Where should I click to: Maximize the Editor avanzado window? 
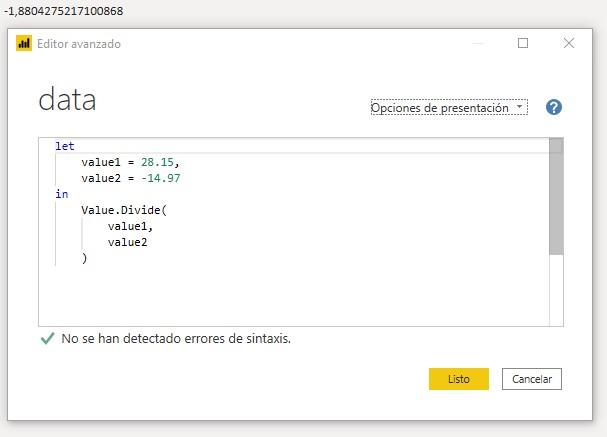(x=522, y=44)
